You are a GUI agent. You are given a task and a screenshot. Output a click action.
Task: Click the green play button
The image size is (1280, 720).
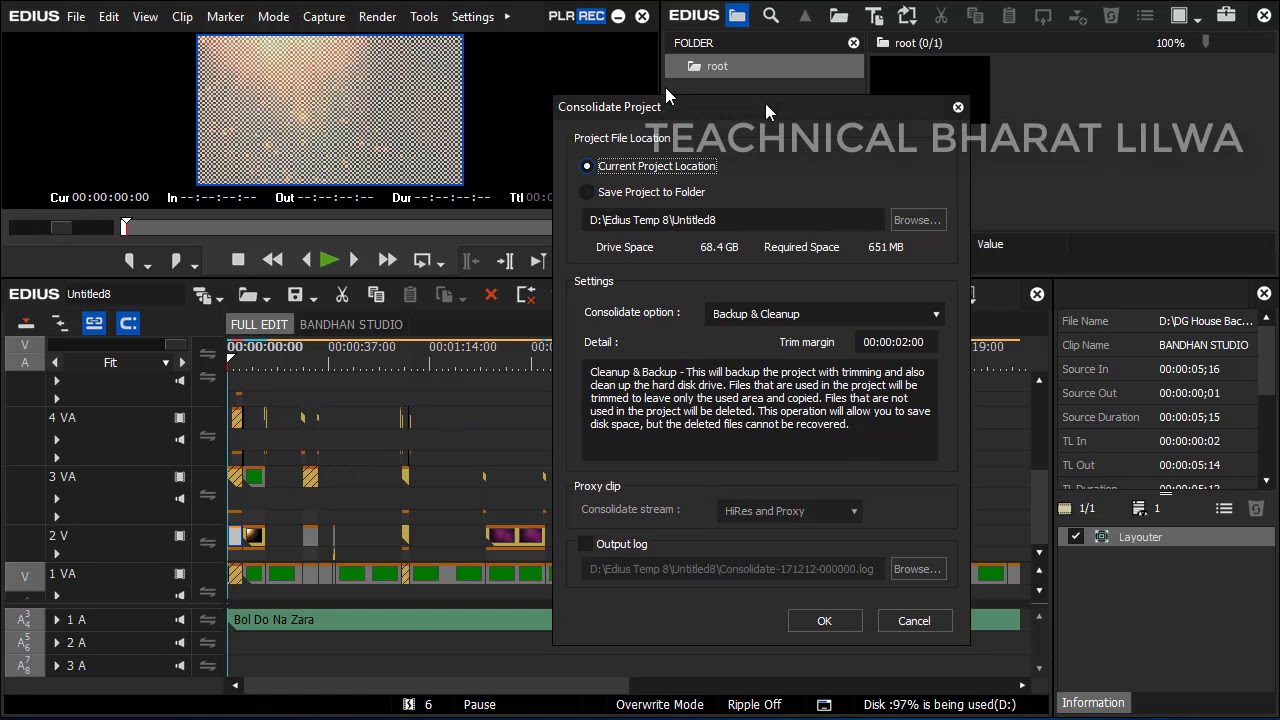(329, 260)
